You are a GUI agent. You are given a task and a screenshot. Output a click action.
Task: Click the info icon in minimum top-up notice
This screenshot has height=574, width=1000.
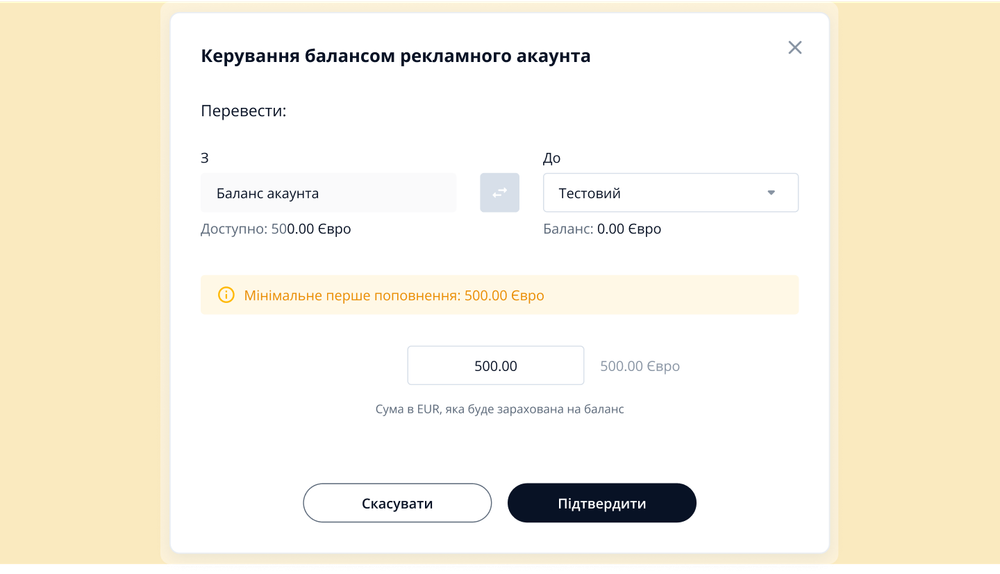pyautogui.click(x=226, y=295)
